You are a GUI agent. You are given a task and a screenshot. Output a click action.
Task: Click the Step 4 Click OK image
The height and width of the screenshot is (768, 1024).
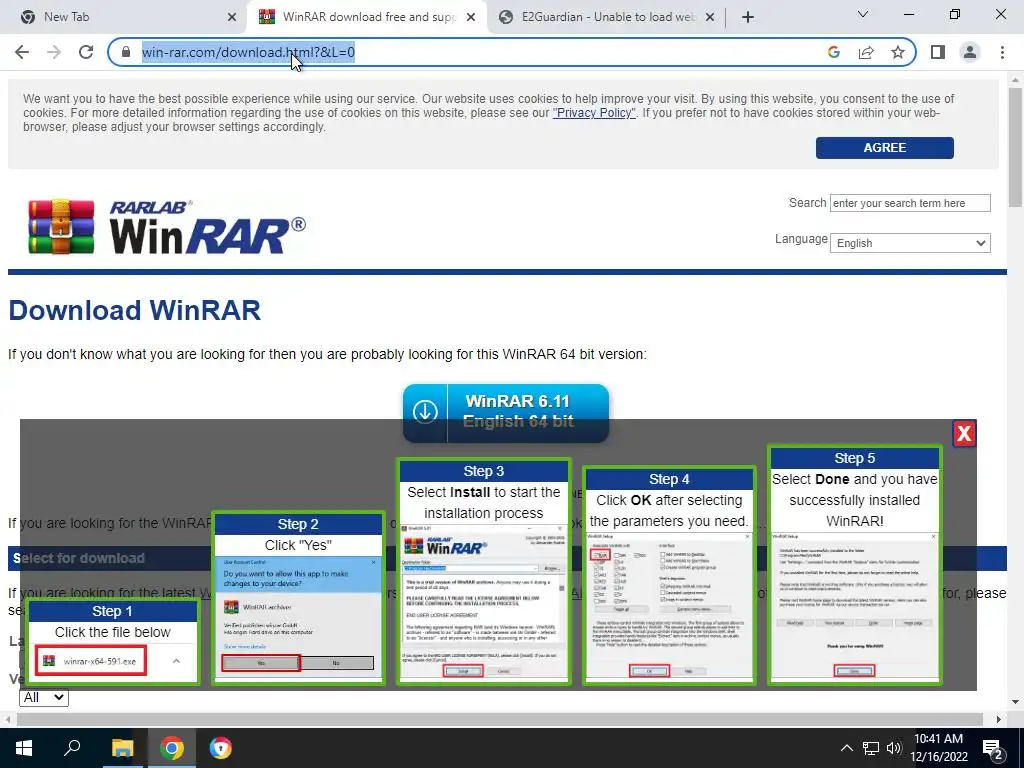coord(669,575)
